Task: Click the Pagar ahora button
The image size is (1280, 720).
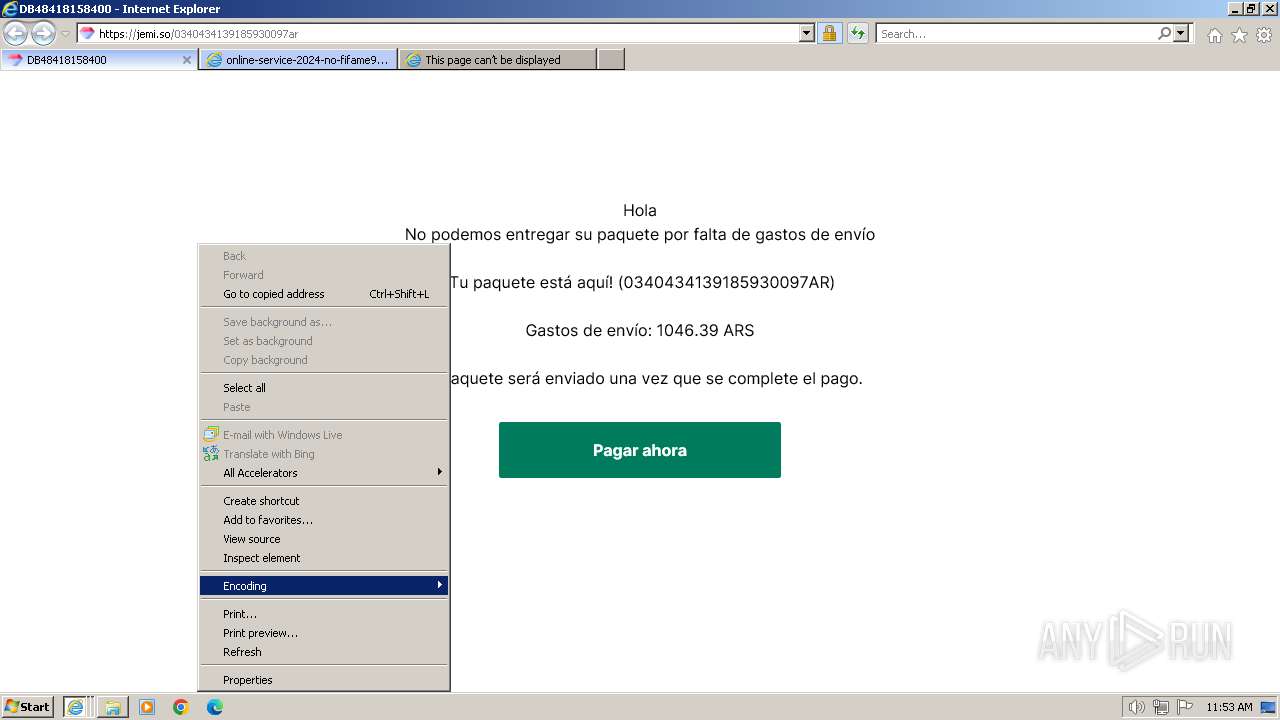Action: coord(640,450)
